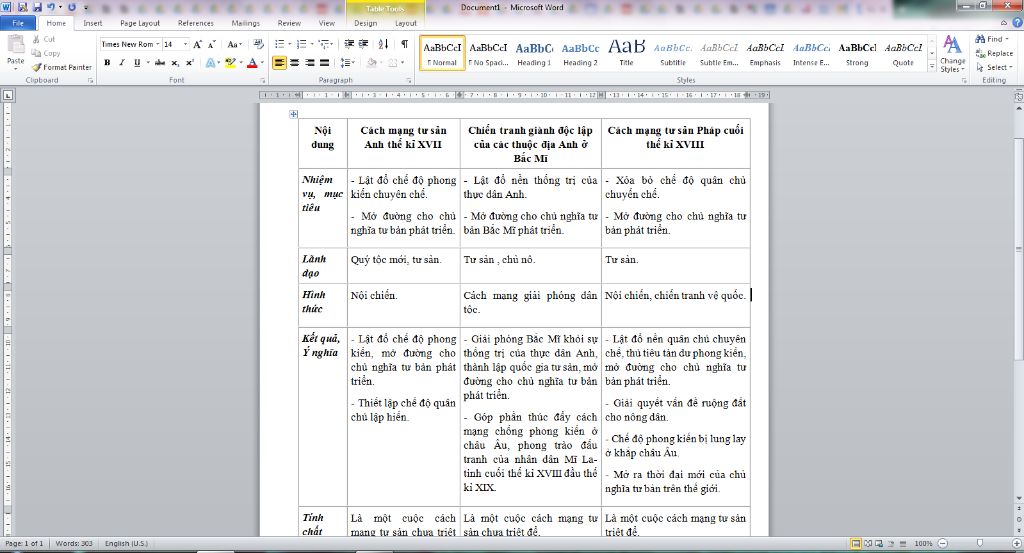Zoom in using the plus button
This screenshot has width=1024, height=553.
(x=1016, y=543)
